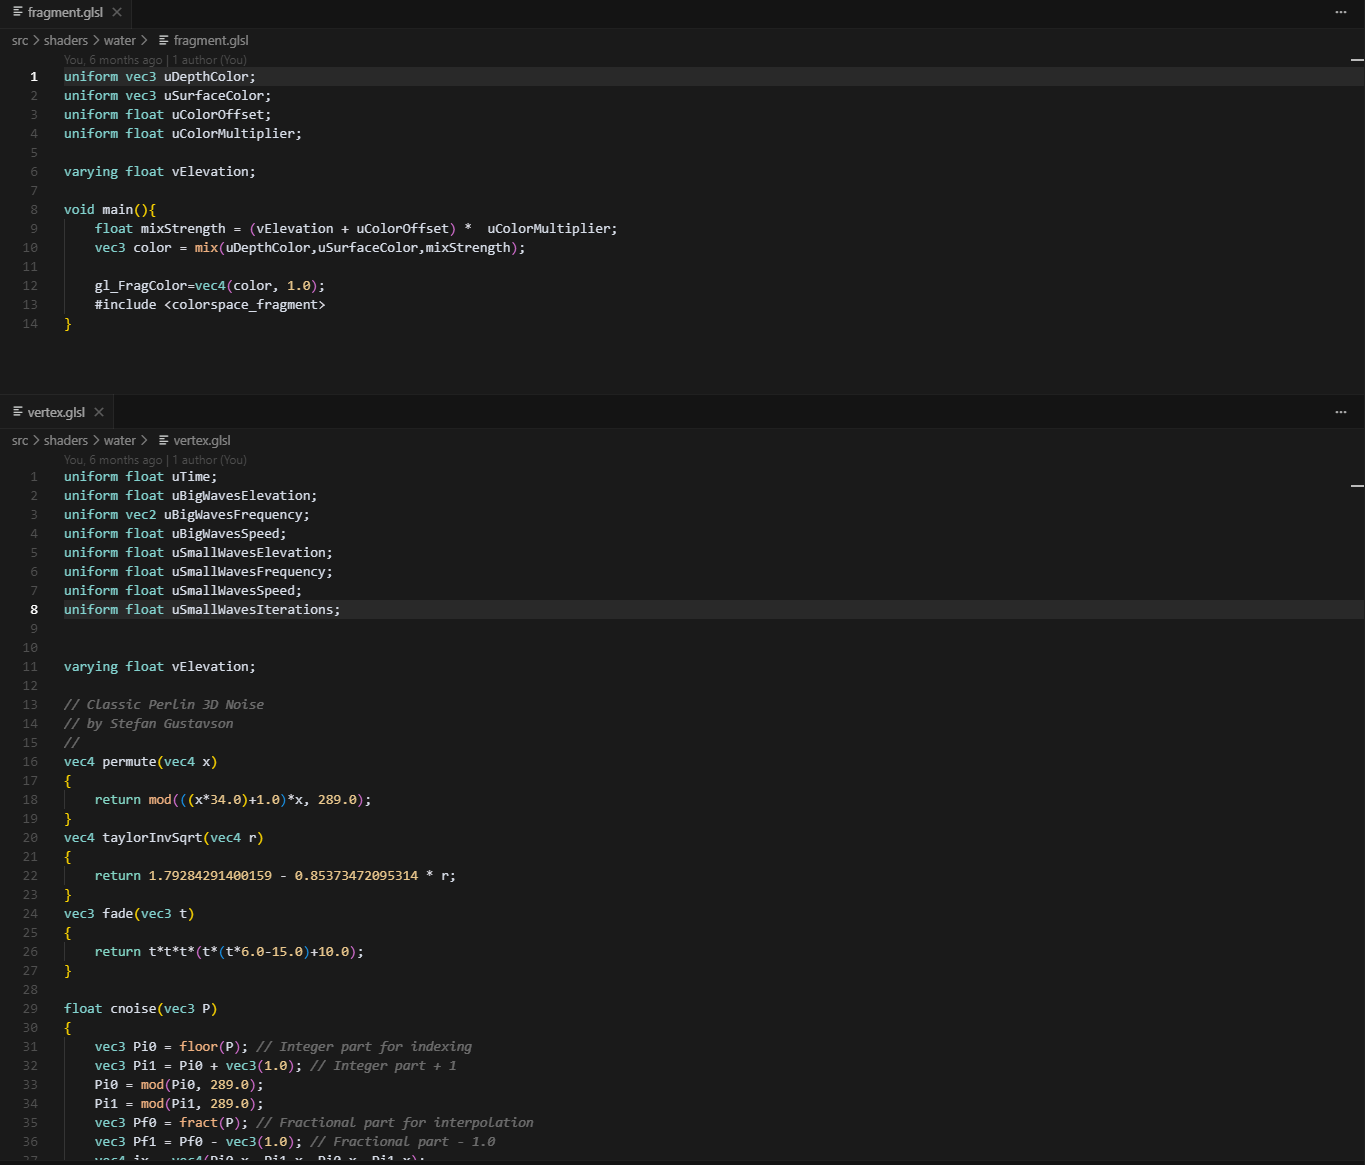
Task: Click 'uSmallWavesFrequency' uniform
Action: [249, 572]
